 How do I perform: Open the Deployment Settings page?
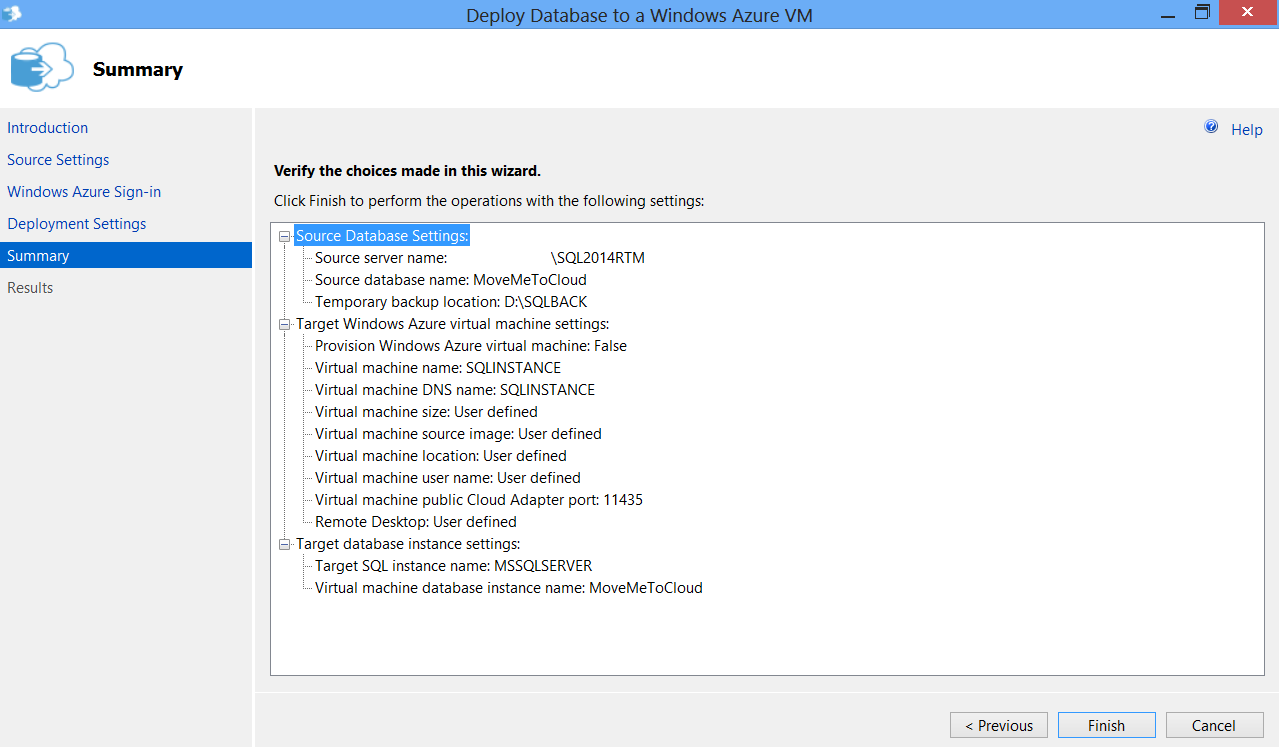(77, 224)
